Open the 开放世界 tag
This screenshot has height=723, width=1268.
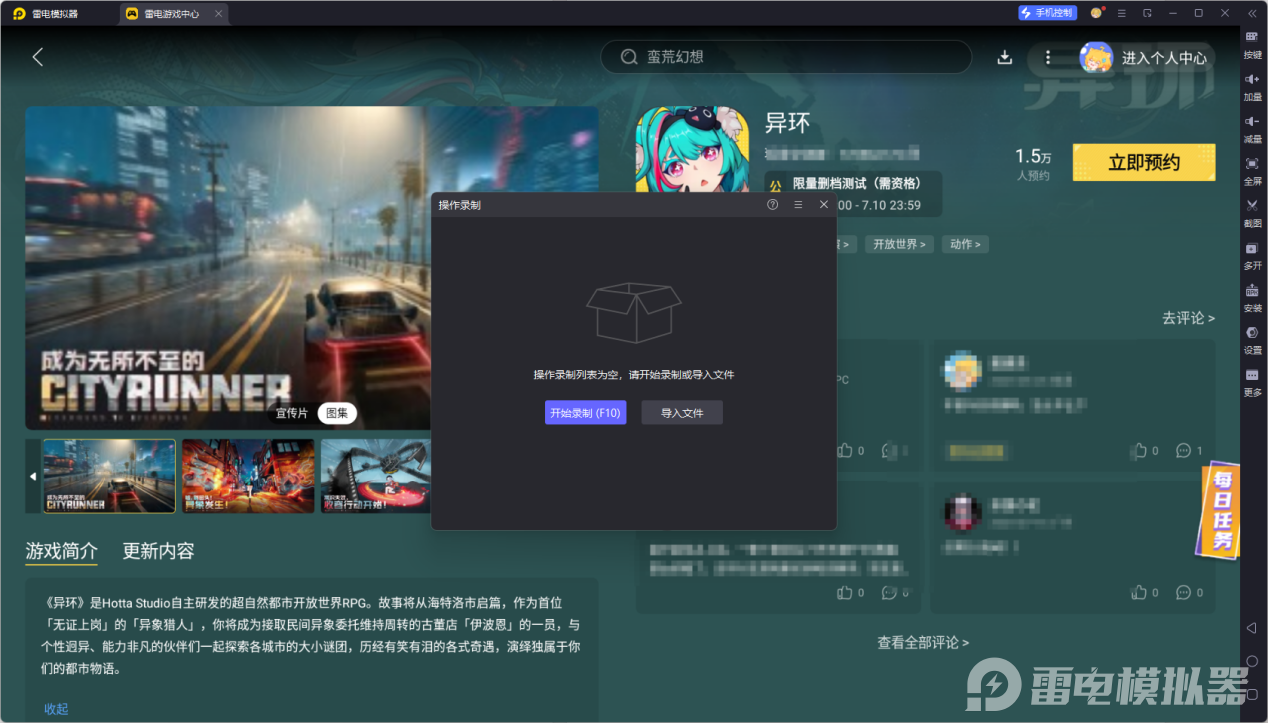coord(898,244)
